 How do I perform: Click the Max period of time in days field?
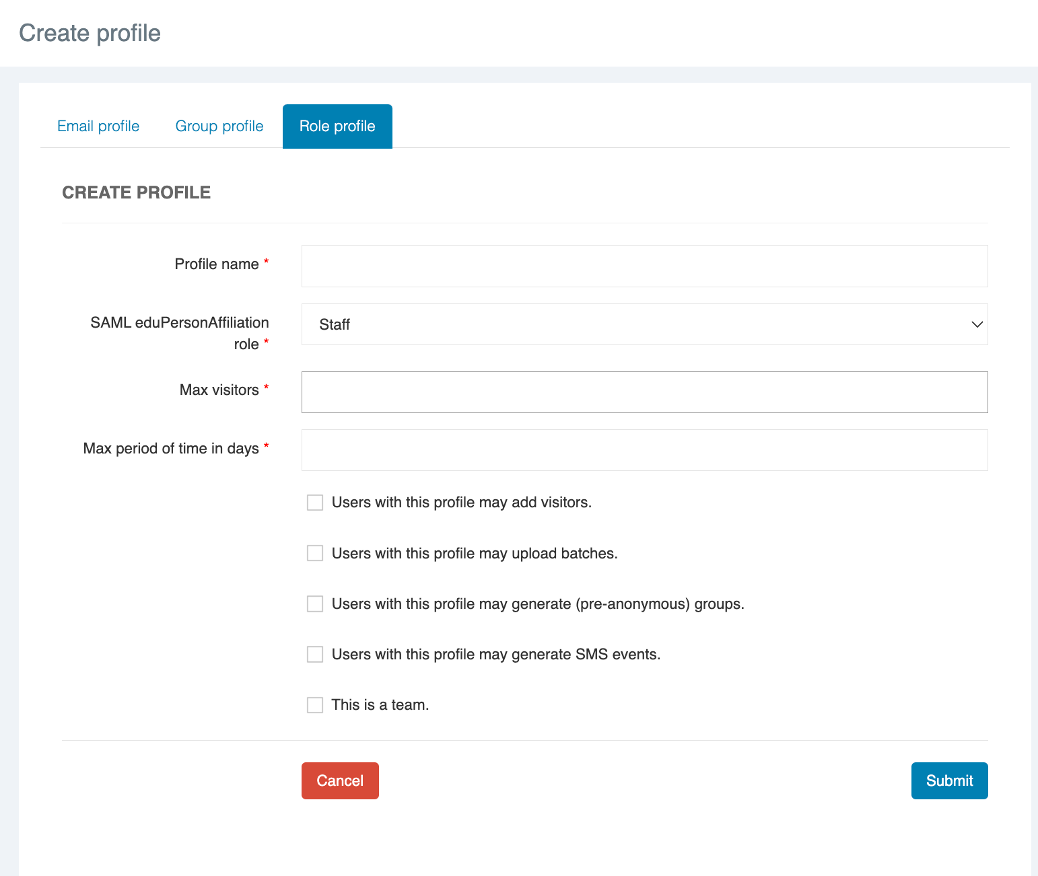click(644, 450)
